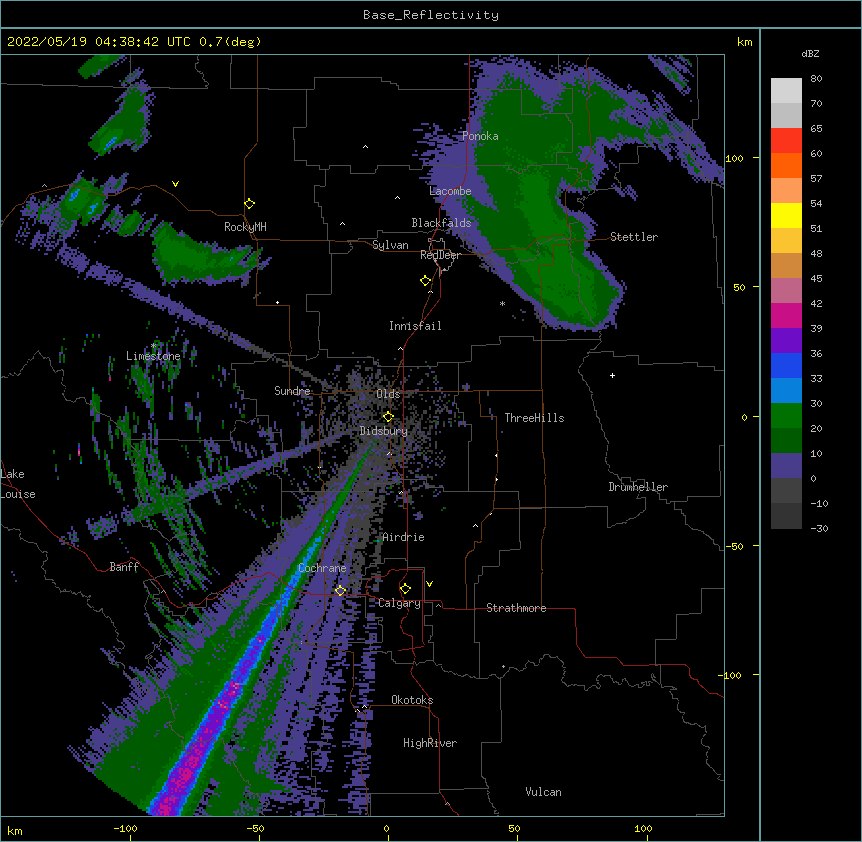Click the -100 km tick on bottom axis
The image size is (862, 842).
coord(126,828)
